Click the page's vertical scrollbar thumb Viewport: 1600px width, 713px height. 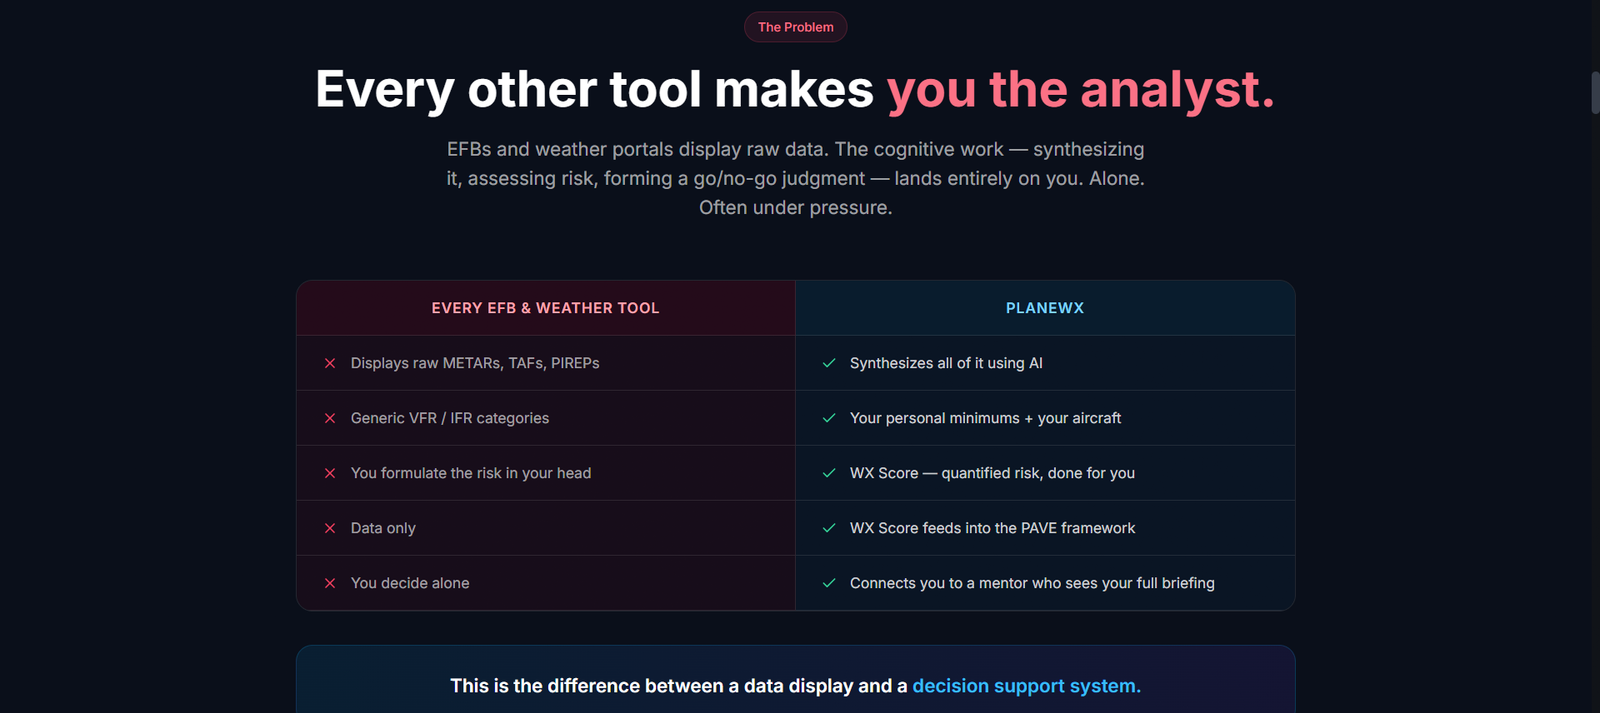click(x=1596, y=93)
